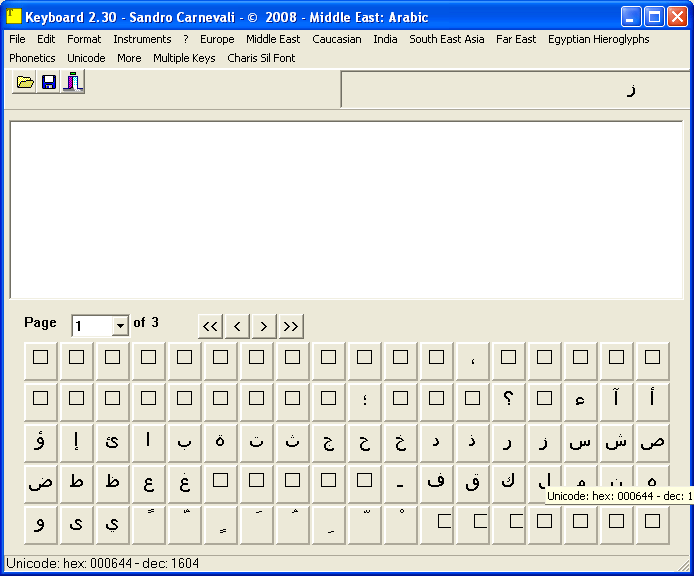The height and width of the screenshot is (576, 694).
Task: Insert the feh ف key
Action: (436, 484)
